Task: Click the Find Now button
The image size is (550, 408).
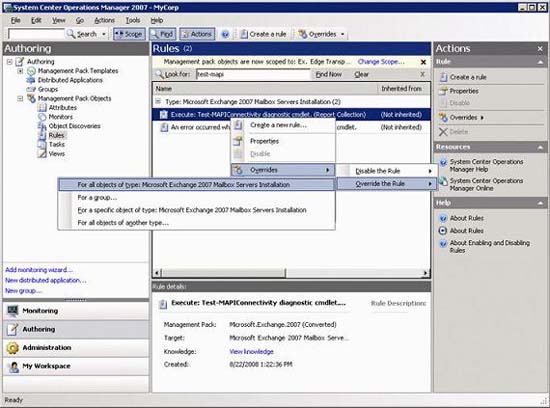Action: pos(329,74)
